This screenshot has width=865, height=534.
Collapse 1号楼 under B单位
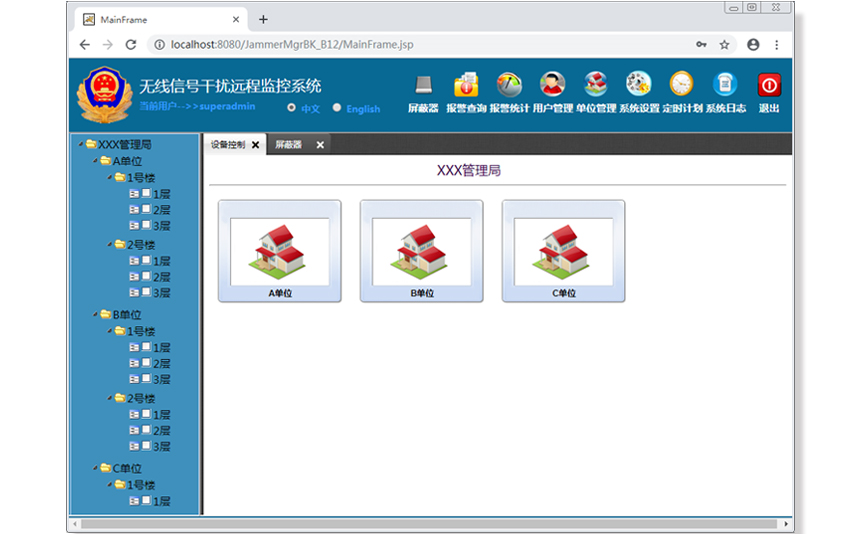tap(110, 331)
